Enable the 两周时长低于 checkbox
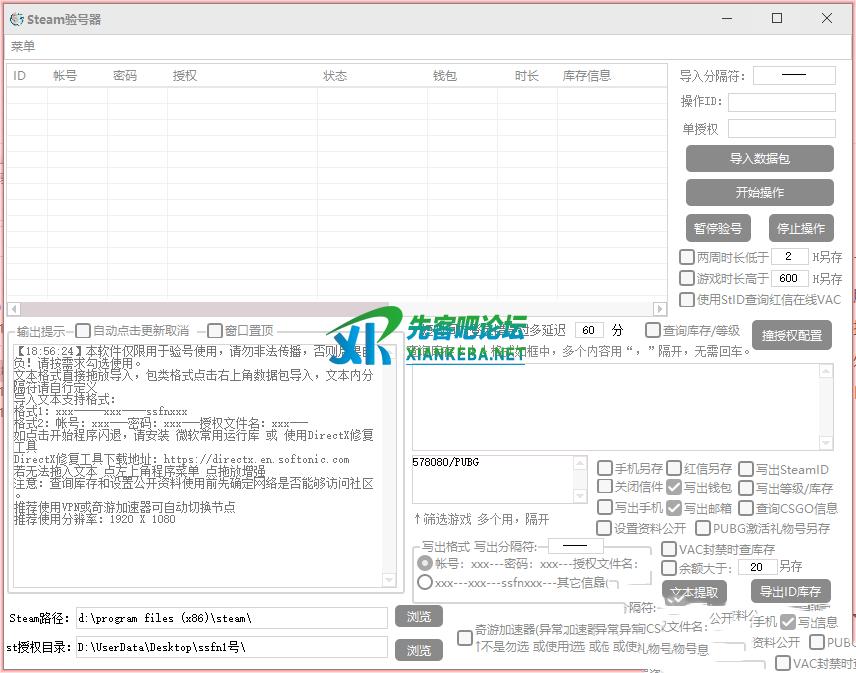This screenshot has height=673, width=856. click(x=687, y=257)
